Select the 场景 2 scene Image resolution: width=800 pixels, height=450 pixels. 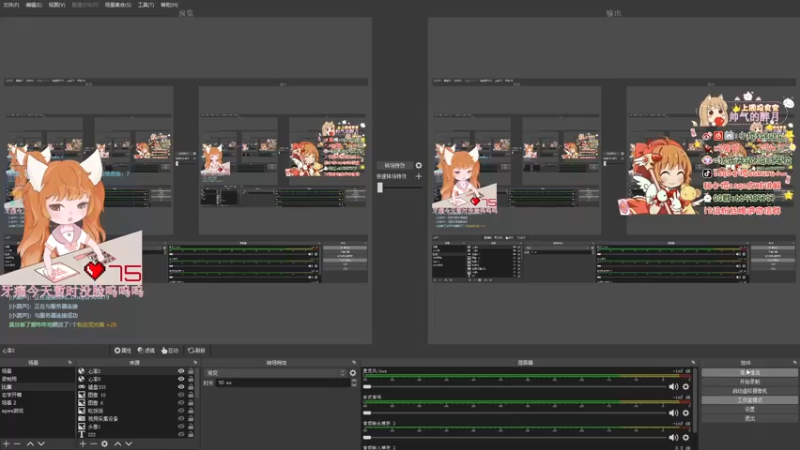(x=37, y=403)
